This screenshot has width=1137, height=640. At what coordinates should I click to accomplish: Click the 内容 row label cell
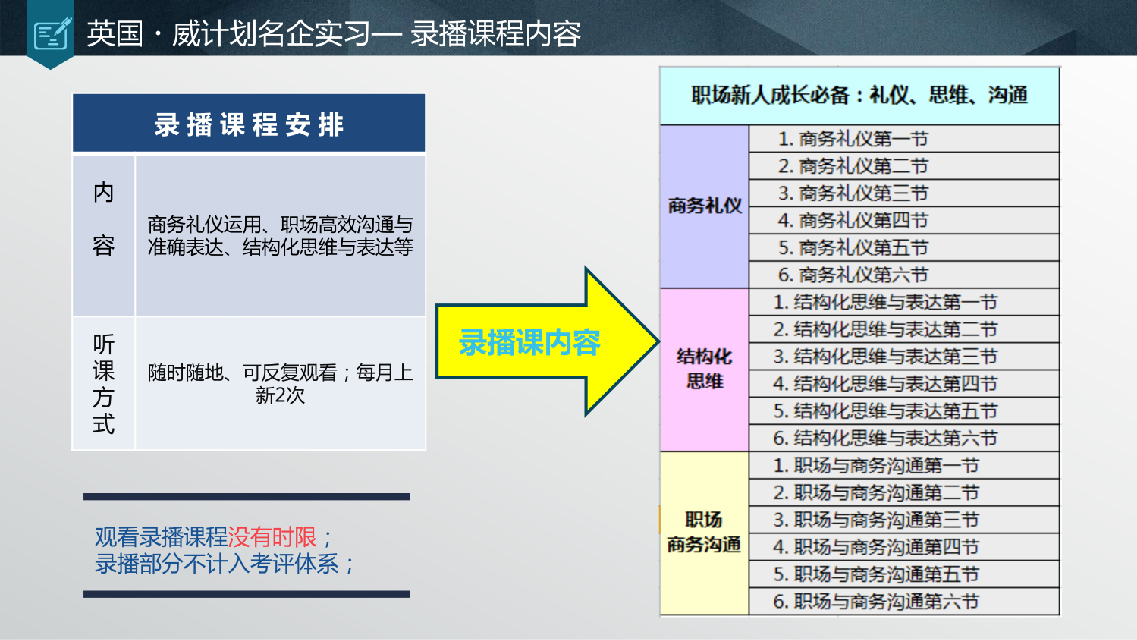[x=104, y=236]
